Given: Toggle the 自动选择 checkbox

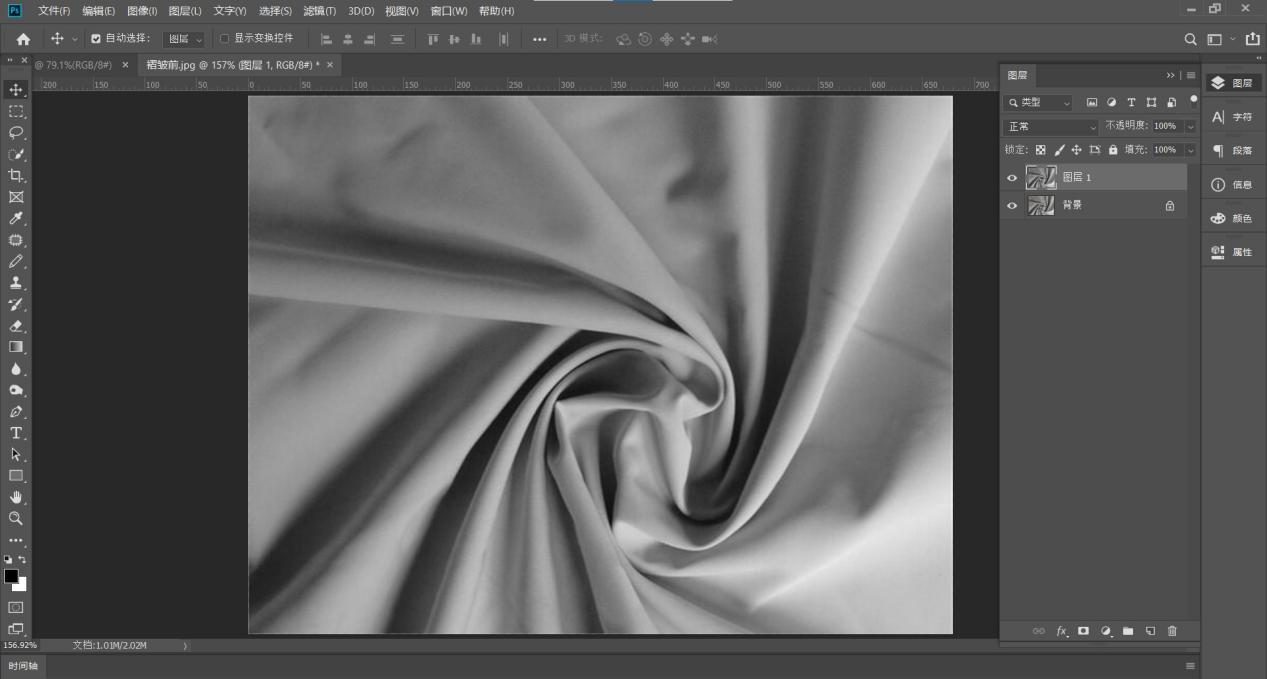Looking at the screenshot, I should (96, 39).
